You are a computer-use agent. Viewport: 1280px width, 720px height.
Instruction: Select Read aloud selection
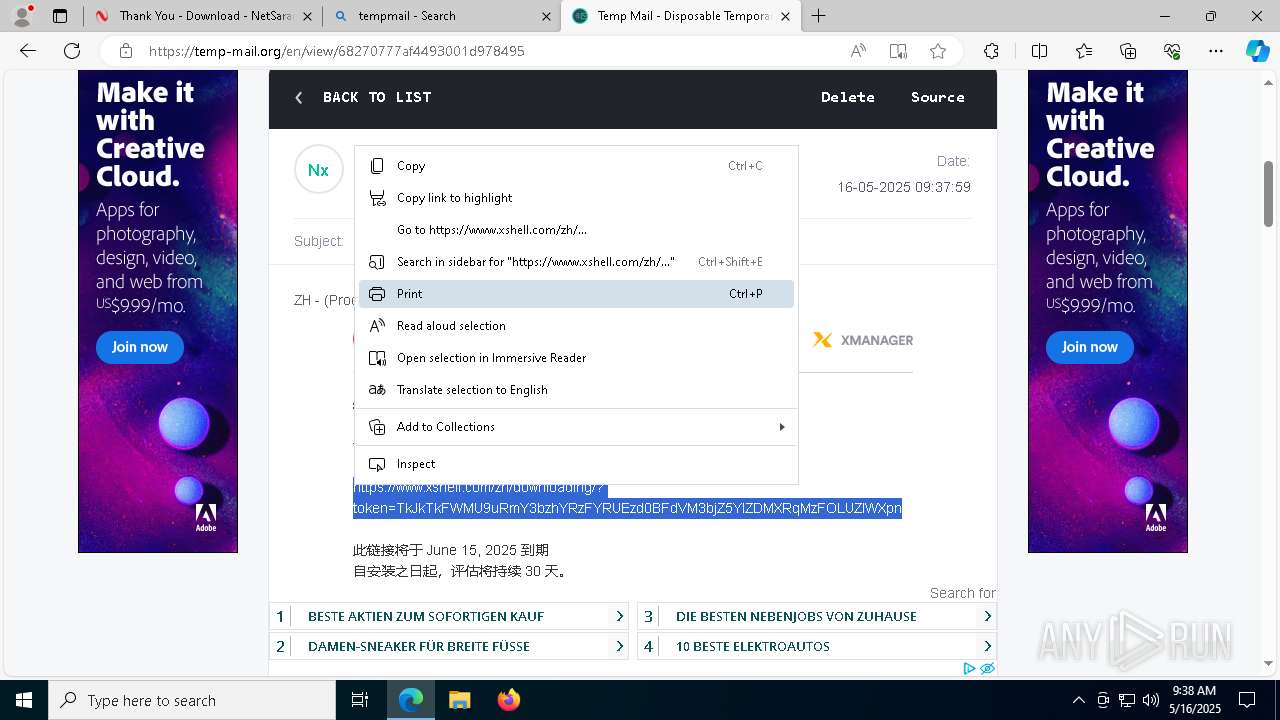[576, 326]
